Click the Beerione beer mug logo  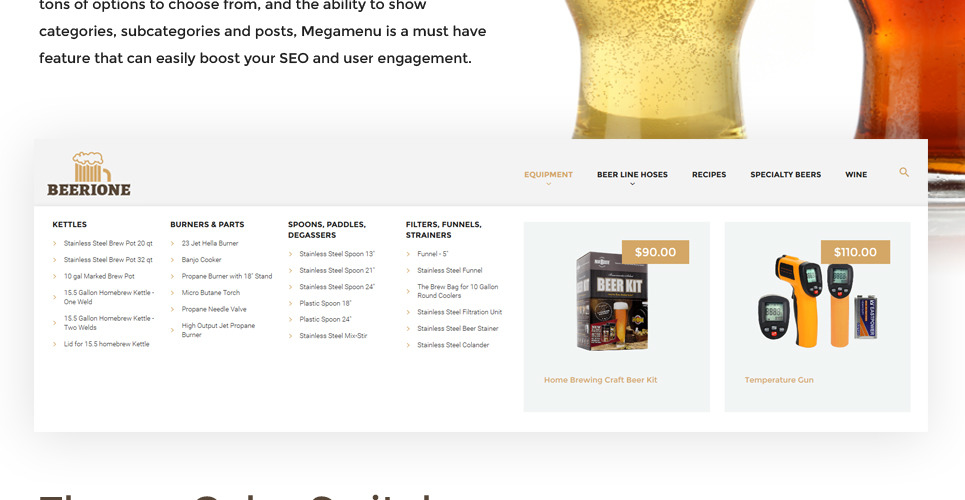click(x=88, y=174)
